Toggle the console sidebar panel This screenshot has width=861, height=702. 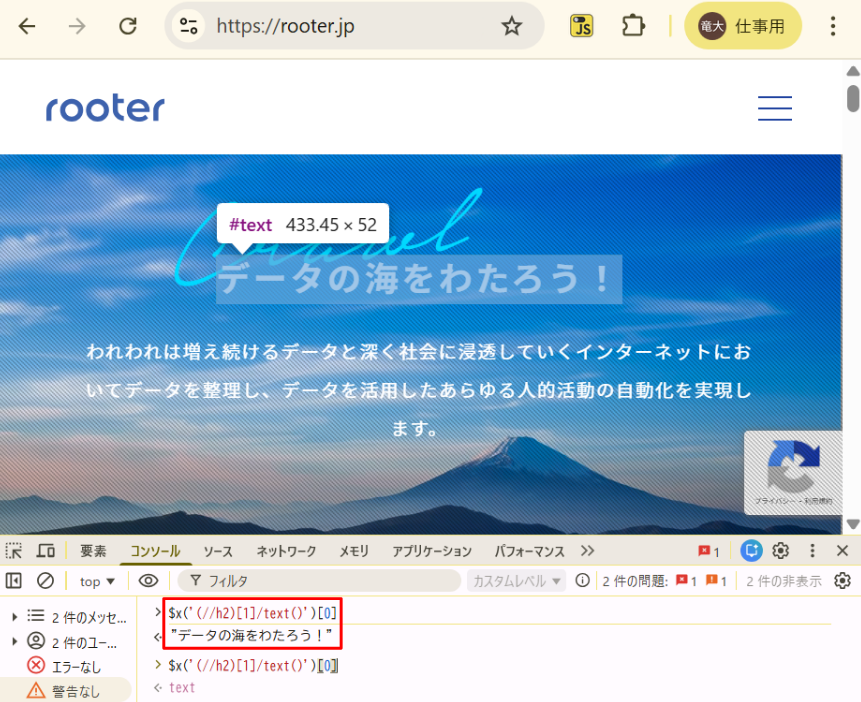click(x=14, y=581)
